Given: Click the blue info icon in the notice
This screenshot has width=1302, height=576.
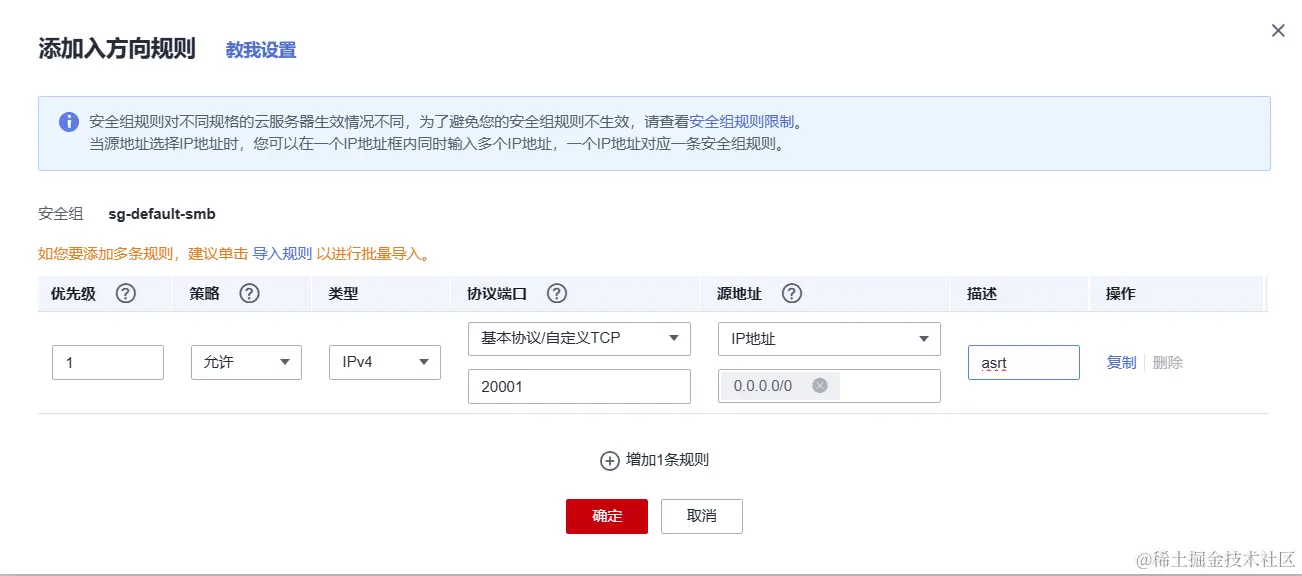Looking at the screenshot, I should [69, 122].
